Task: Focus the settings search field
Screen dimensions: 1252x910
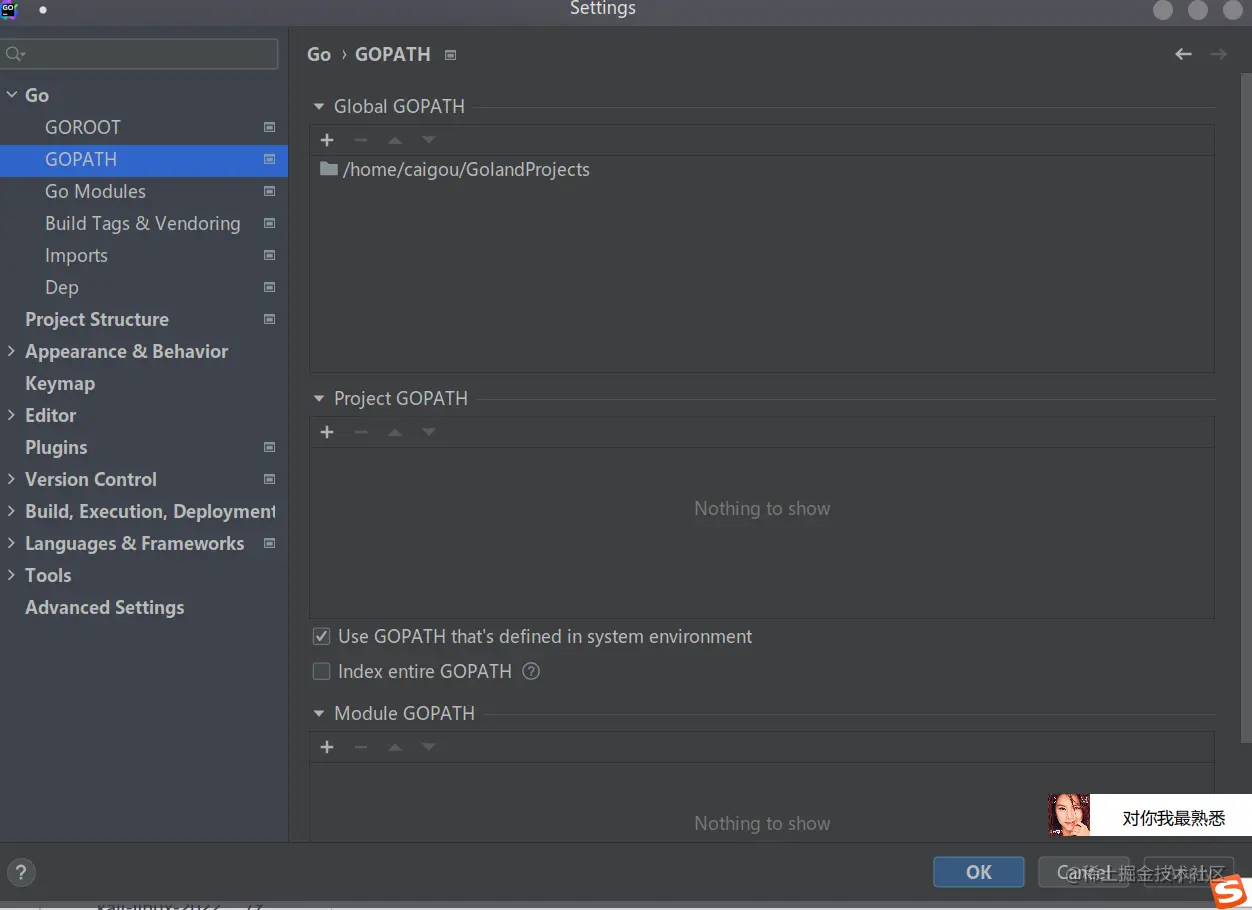Action: point(140,54)
